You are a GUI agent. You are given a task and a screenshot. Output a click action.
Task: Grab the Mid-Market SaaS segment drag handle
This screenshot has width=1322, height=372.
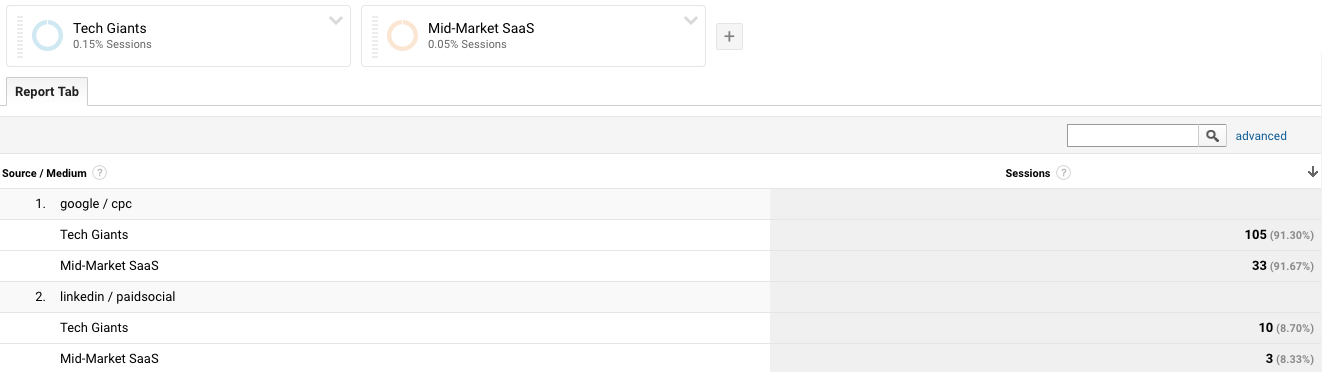click(375, 36)
